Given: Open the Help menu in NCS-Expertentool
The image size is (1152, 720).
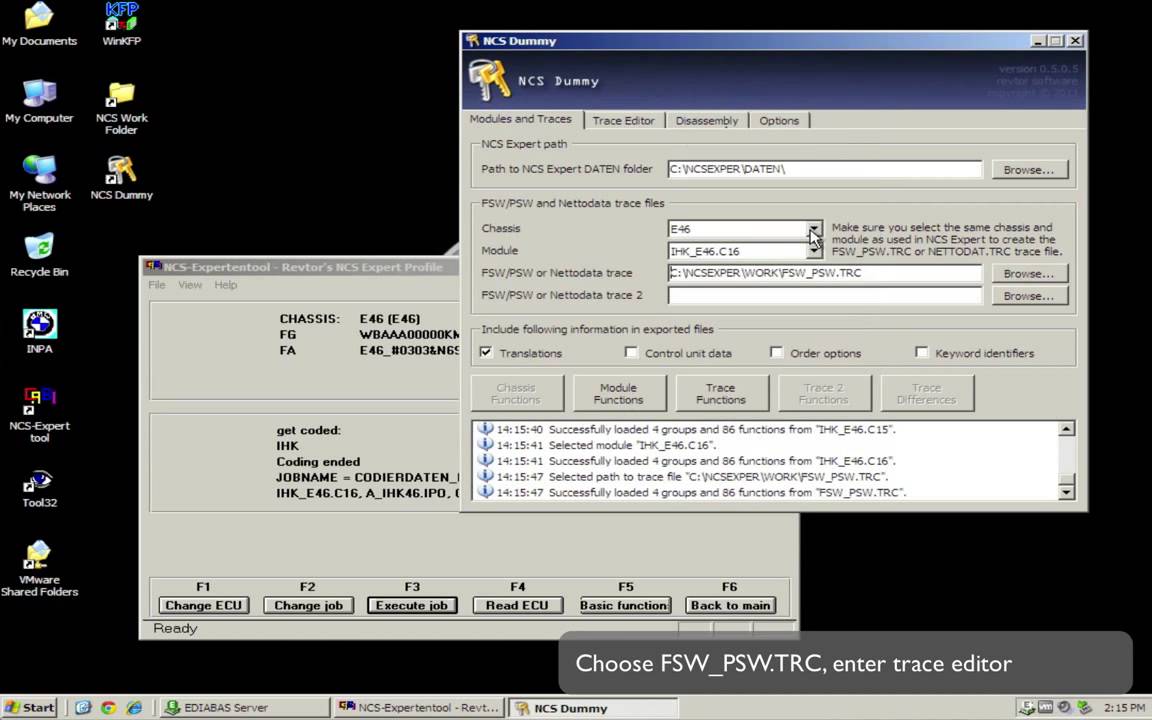Looking at the screenshot, I should (226, 285).
